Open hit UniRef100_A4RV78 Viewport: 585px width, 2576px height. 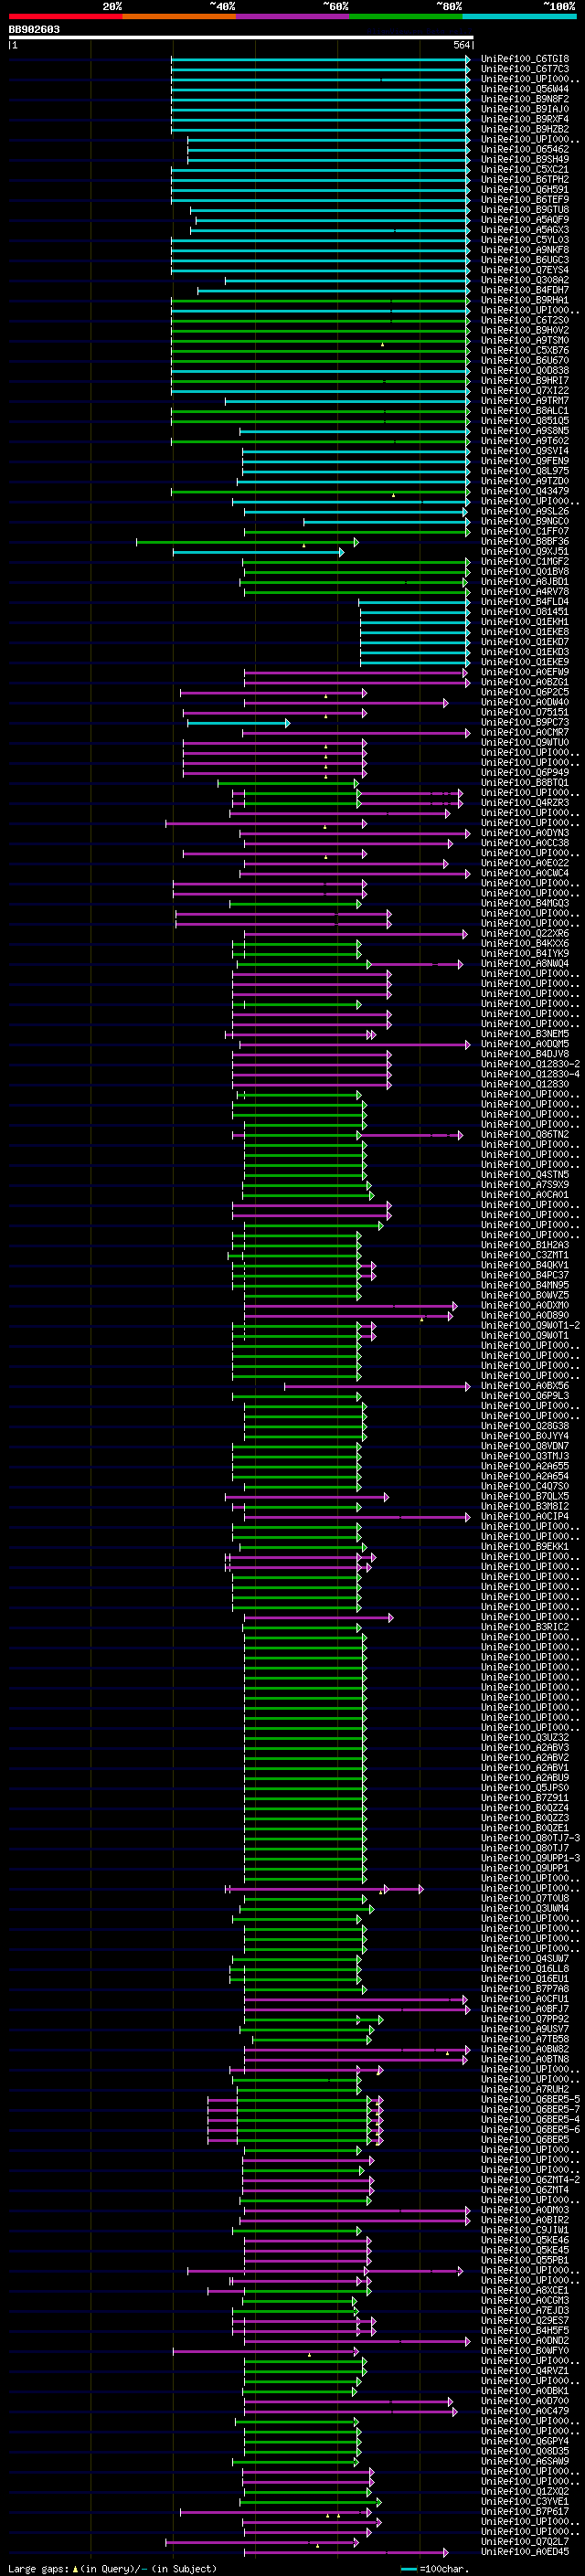[x=525, y=591]
